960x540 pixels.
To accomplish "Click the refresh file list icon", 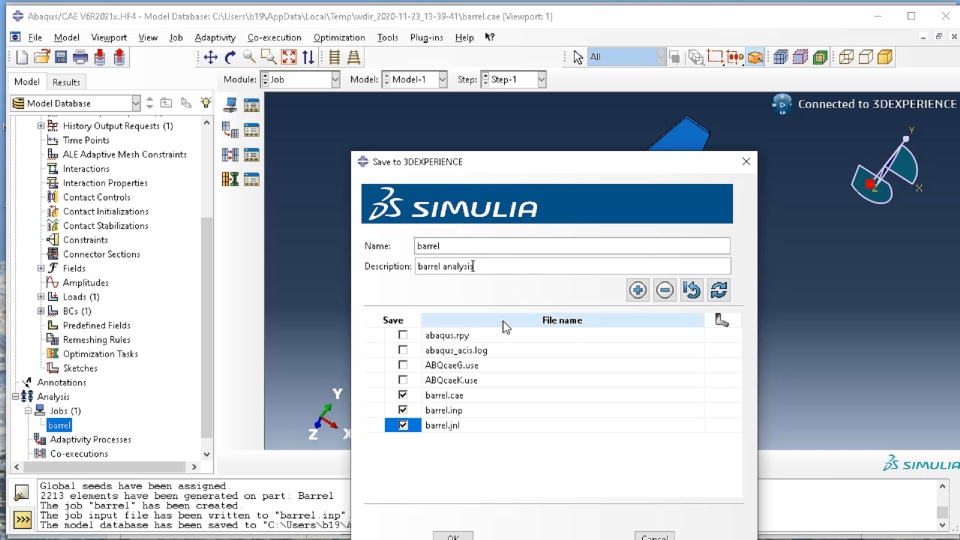I will 719,290.
